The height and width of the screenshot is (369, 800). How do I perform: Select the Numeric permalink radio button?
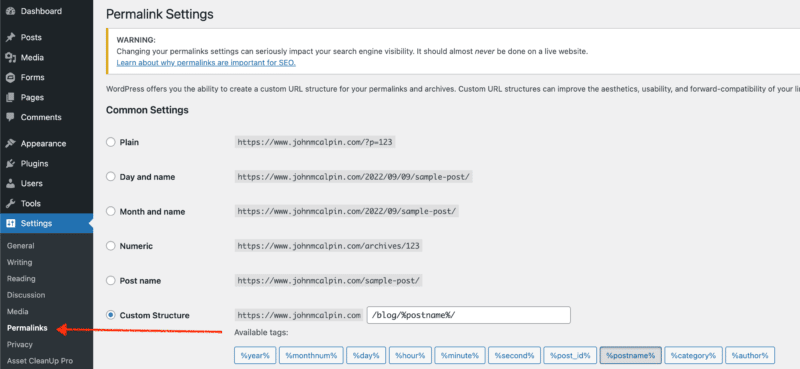coord(111,246)
